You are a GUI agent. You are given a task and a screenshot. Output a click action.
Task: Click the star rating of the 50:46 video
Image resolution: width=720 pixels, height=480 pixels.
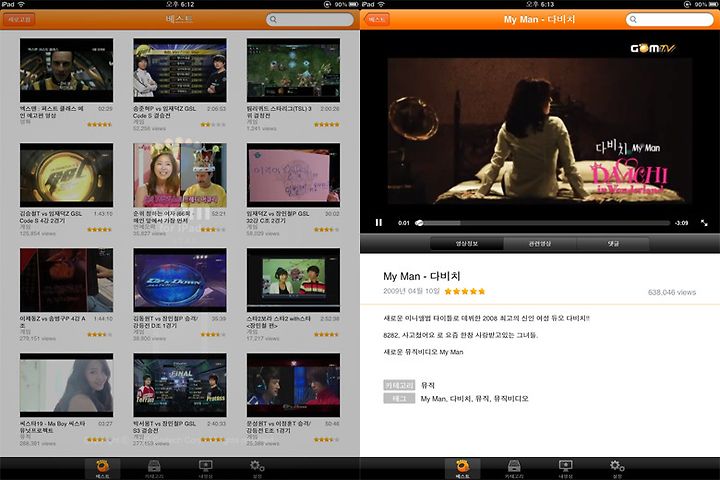tap(326, 440)
